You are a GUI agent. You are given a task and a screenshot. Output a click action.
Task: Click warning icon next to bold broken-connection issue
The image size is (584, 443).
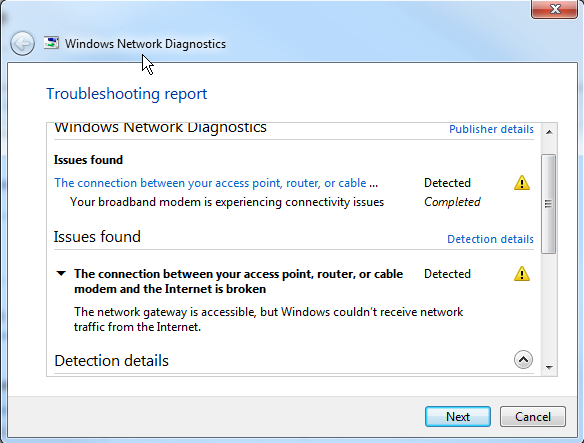pyautogui.click(x=522, y=274)
